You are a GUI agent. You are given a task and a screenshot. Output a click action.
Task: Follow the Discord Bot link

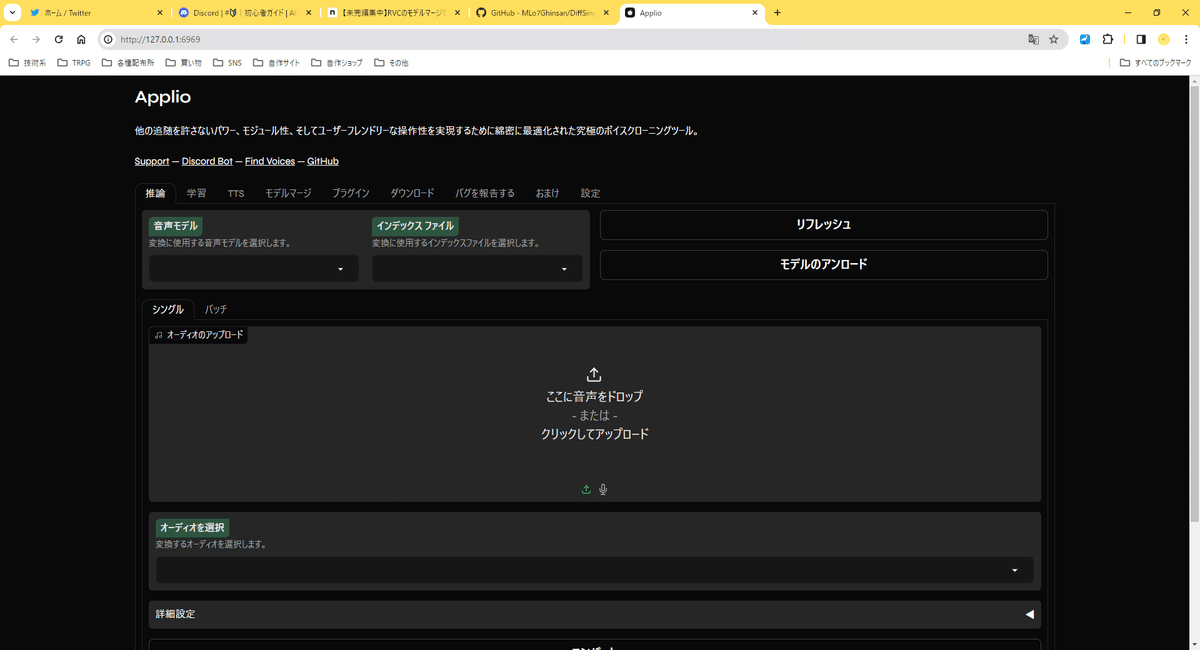click(x=207, y=161)
